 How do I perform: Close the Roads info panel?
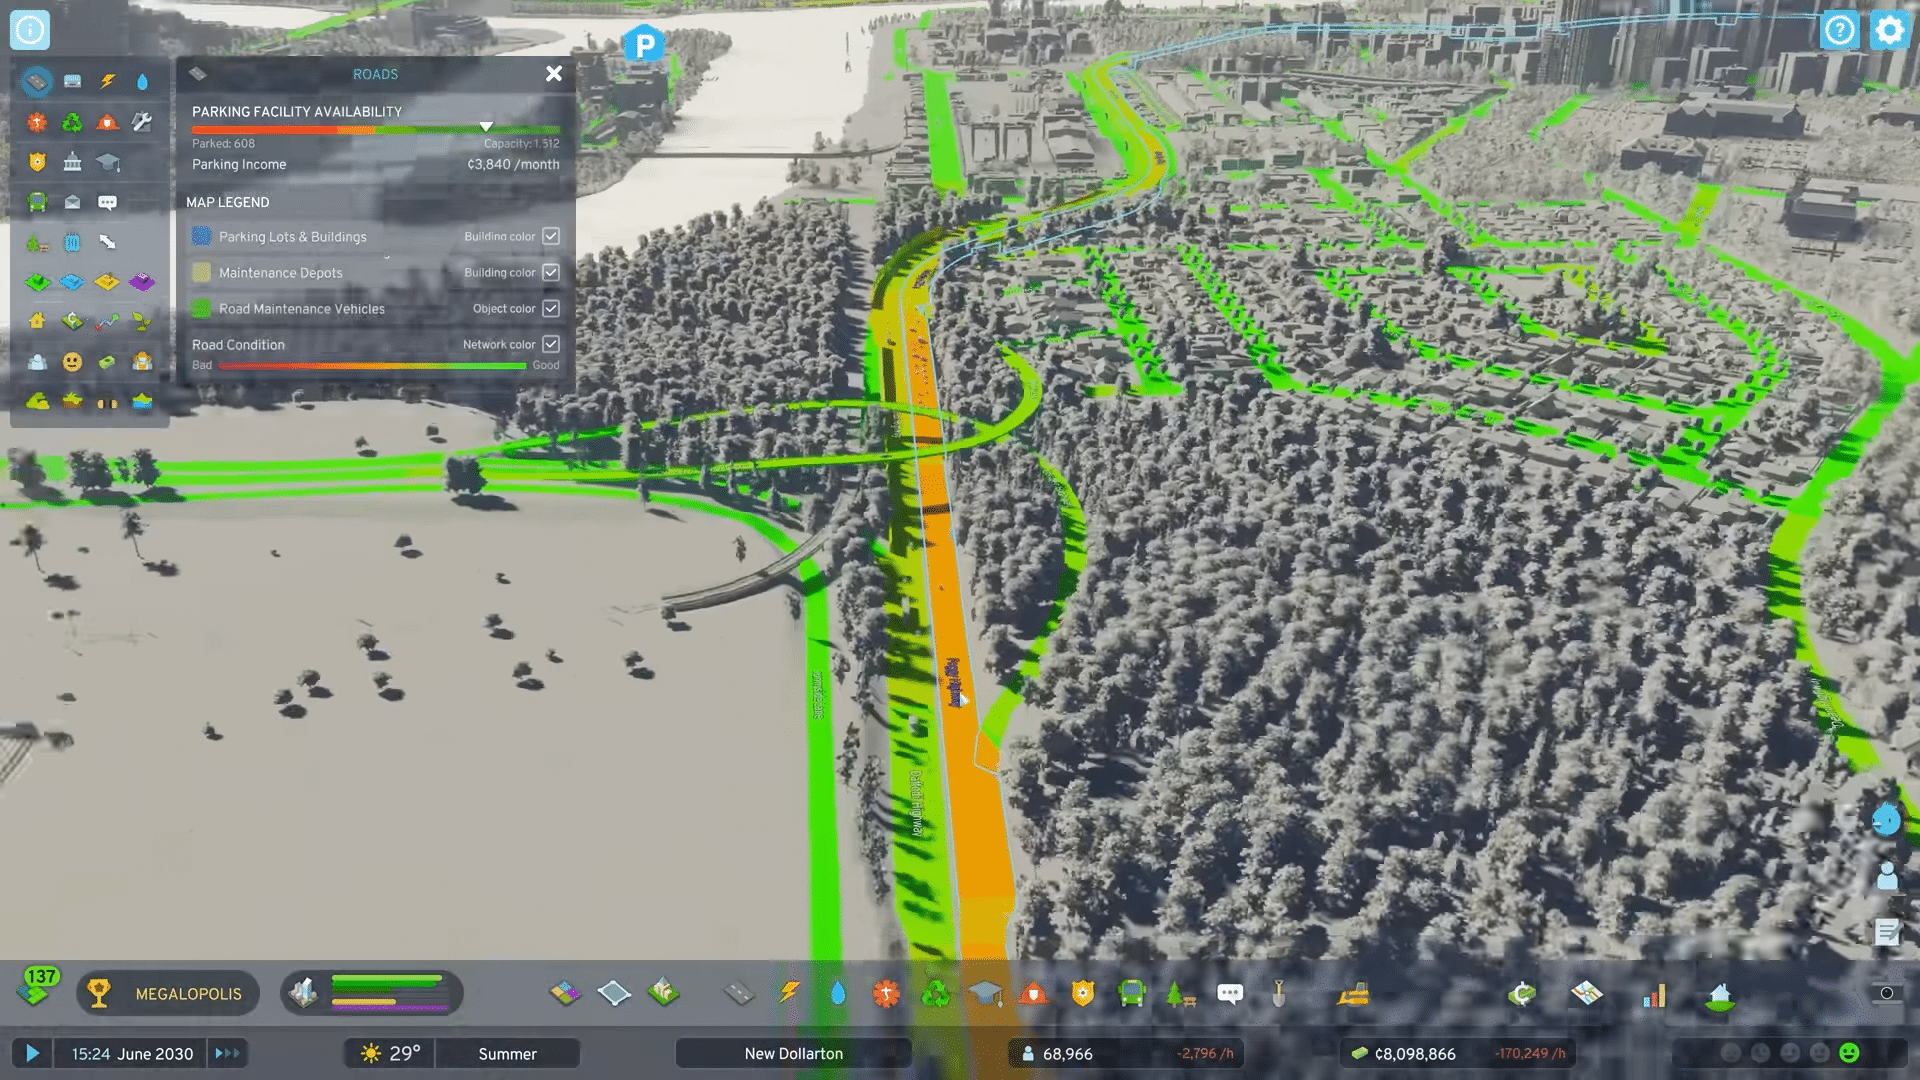tap(554, 73)
